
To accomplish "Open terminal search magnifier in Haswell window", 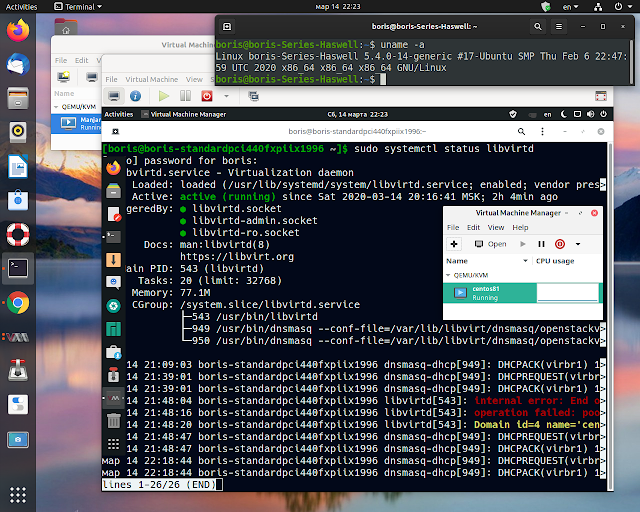I will (x=538, y=27).
